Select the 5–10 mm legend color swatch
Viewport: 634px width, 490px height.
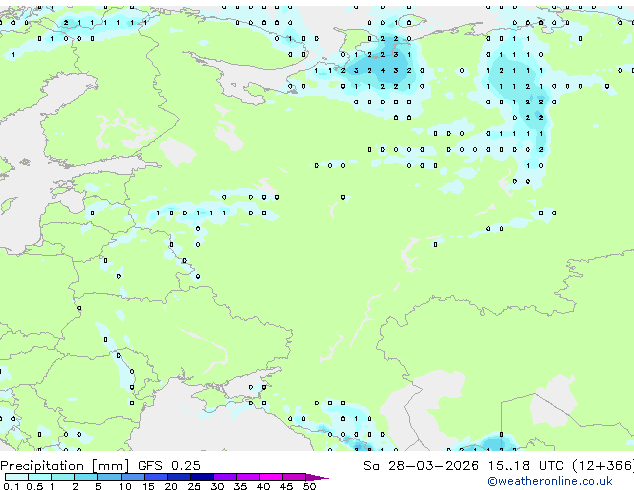[109, 477]
